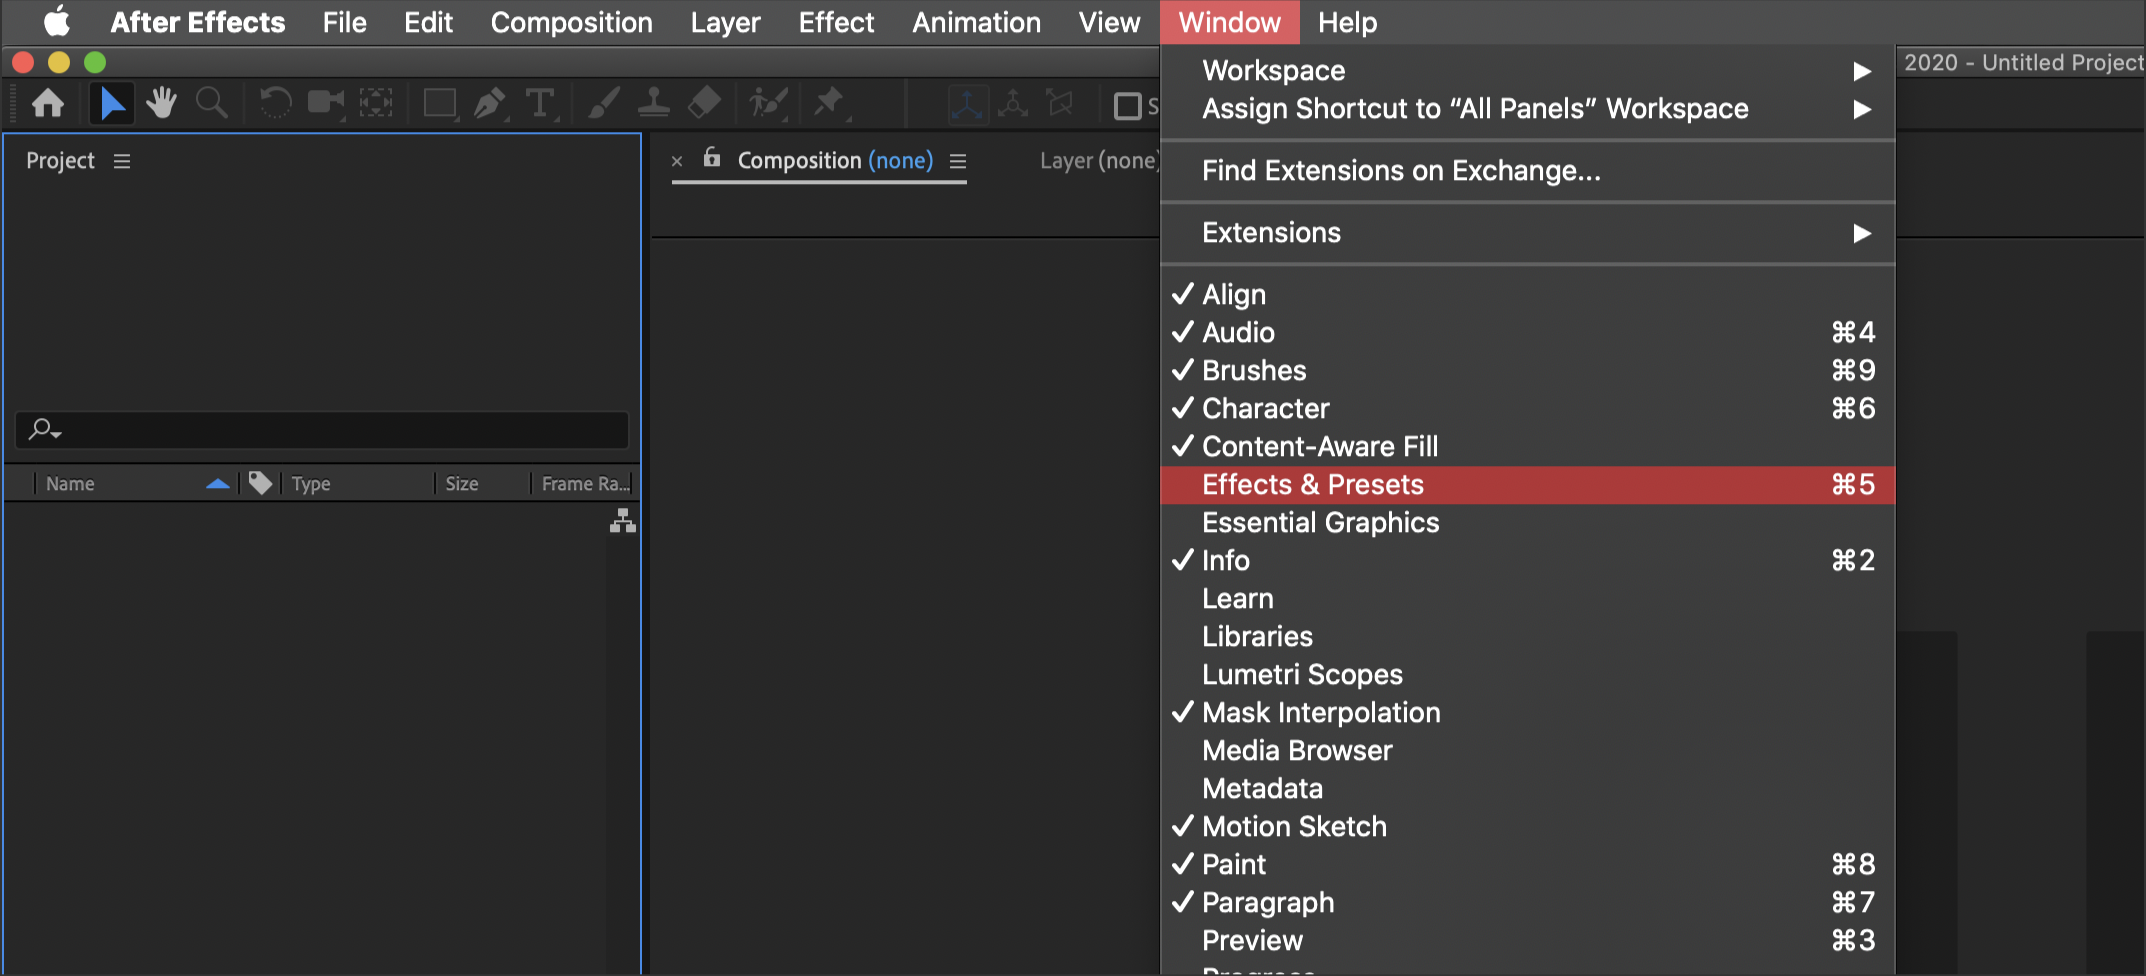This screenshot has width=2146, height=976.
Task: Choose Lumetri Scopes in Window menu
Action: click(1527, 674)
